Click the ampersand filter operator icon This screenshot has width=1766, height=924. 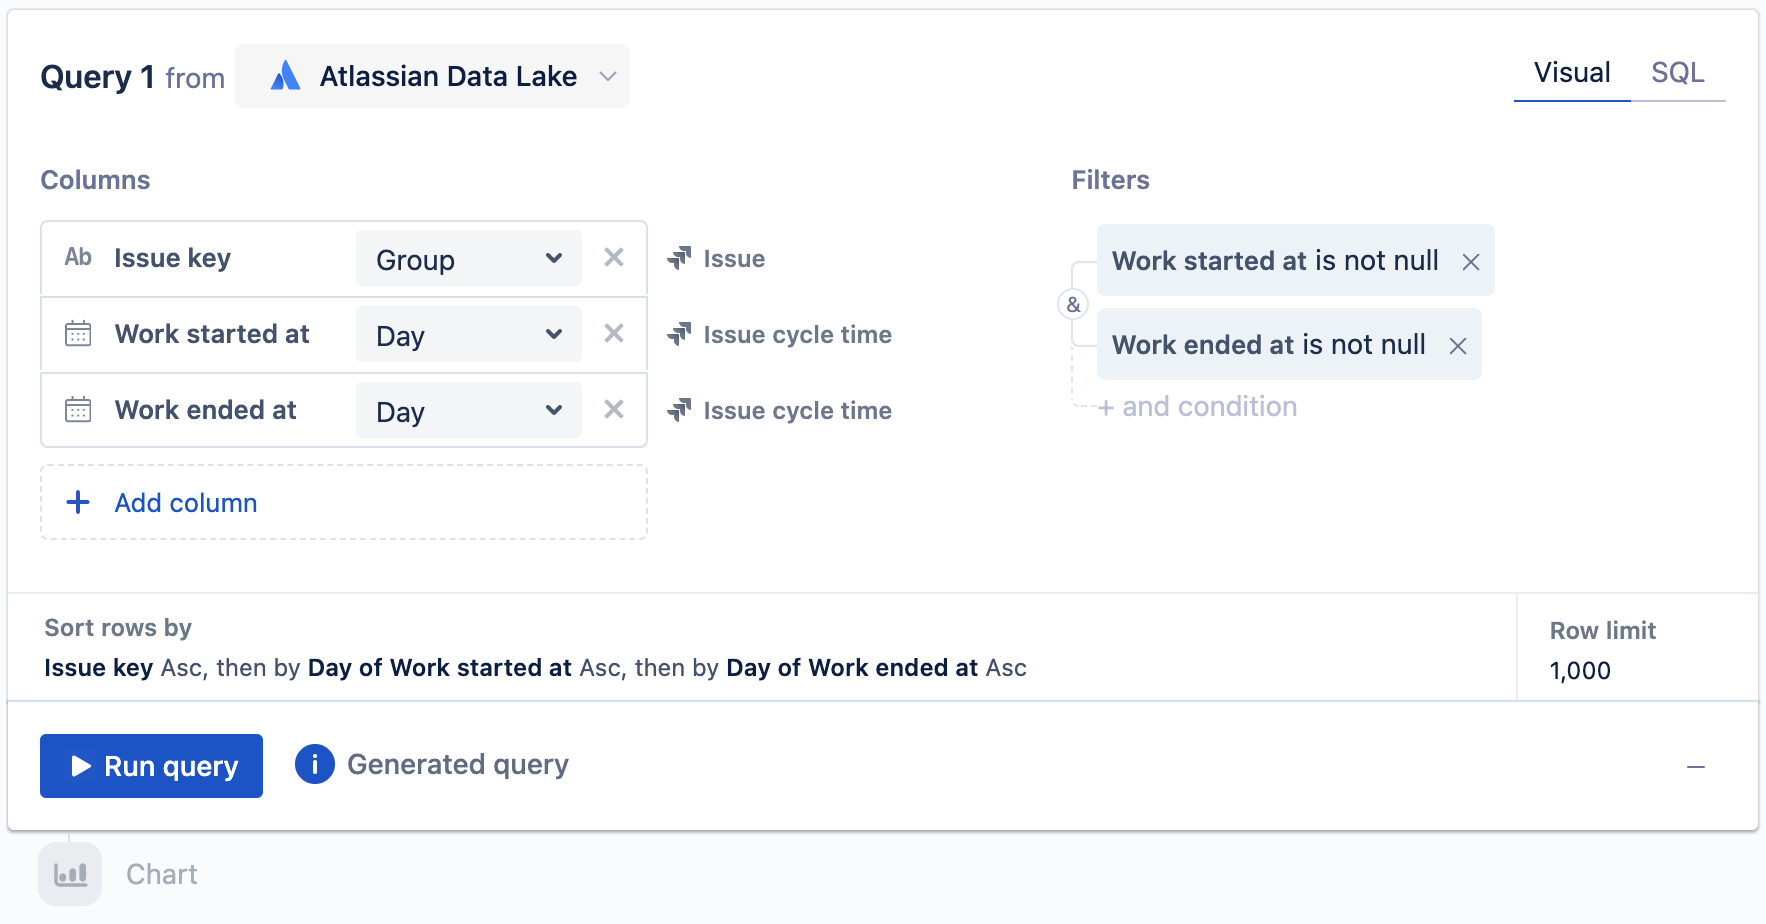[x=1073, y=304]
